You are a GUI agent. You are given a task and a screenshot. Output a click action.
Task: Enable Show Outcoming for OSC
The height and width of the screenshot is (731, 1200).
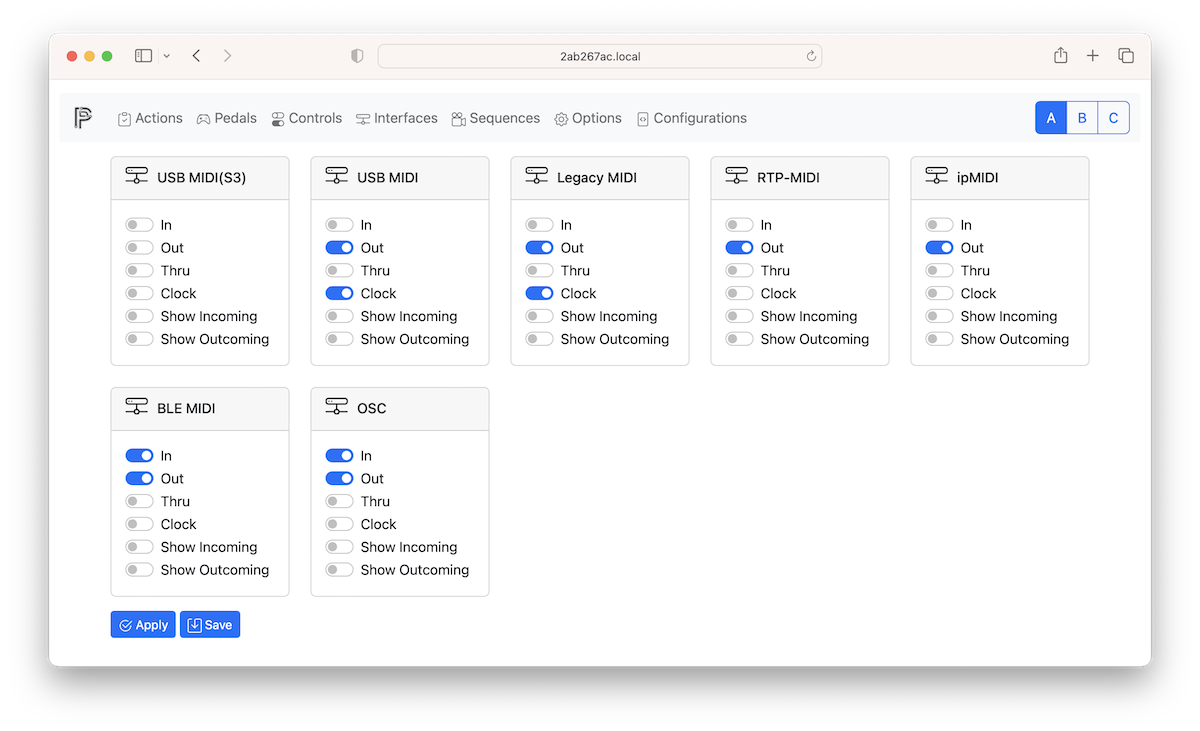click(339, 570)
